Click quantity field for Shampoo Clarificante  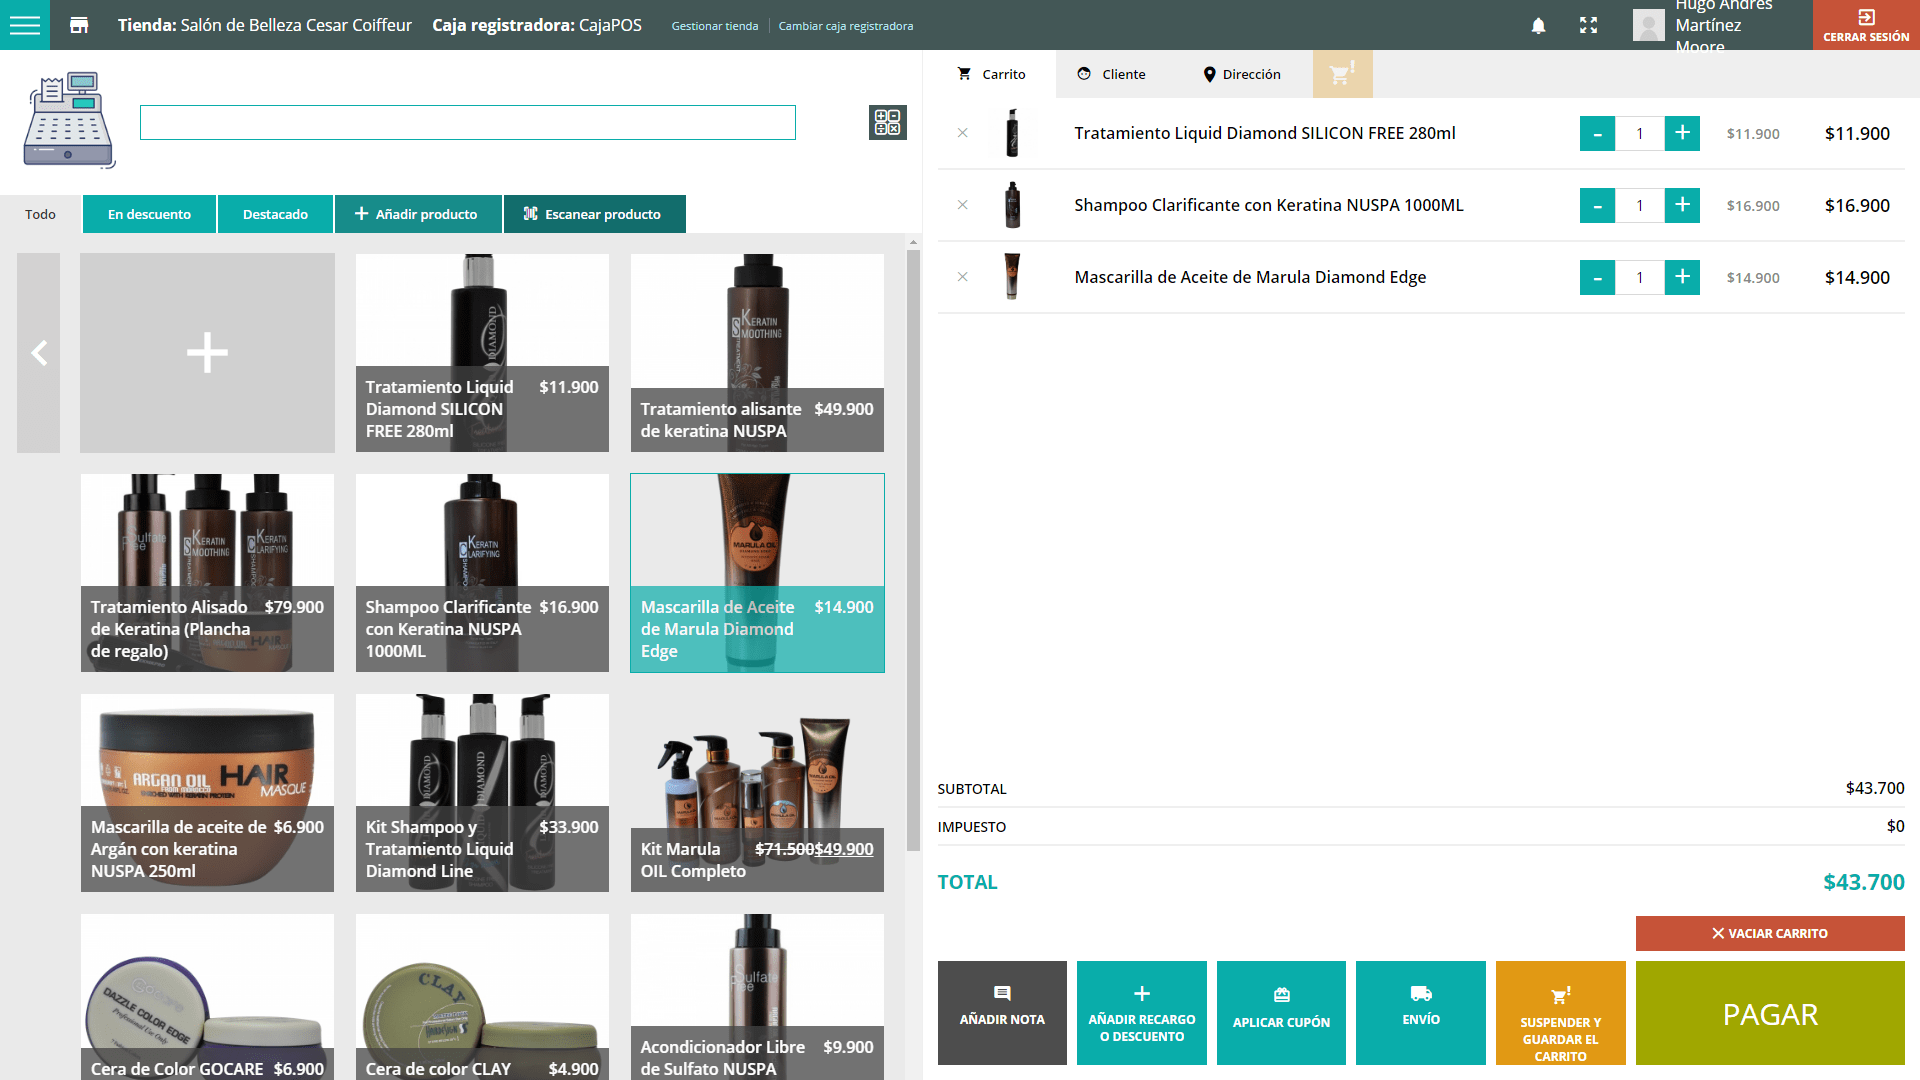coord(1640,205)
